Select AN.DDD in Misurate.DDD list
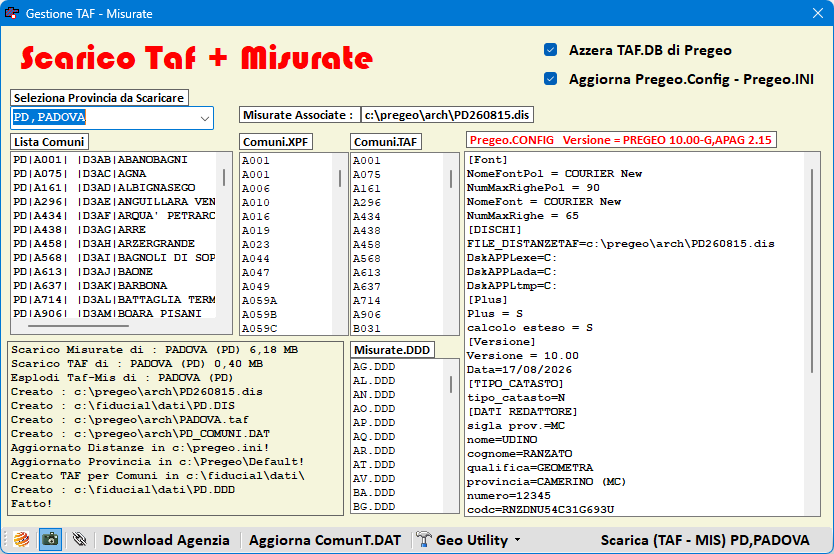 pos(398,394)
